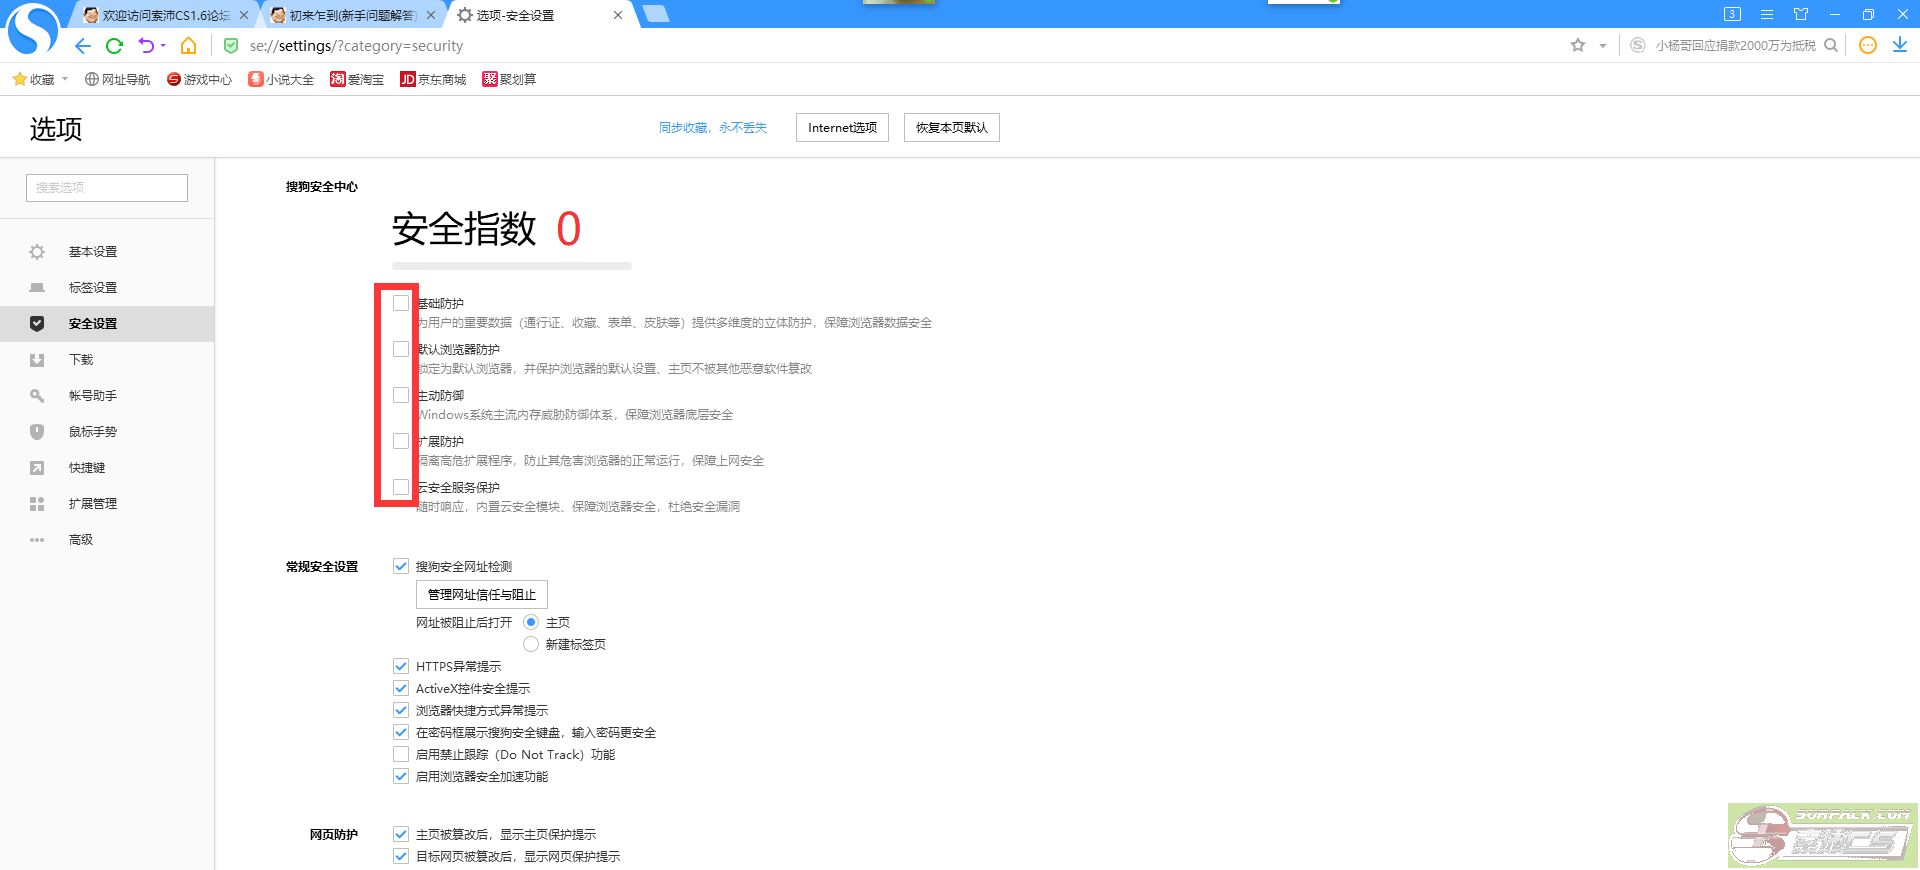Click the new tab button
This screenshot has width=1920, height=870.
coord(656,14)
